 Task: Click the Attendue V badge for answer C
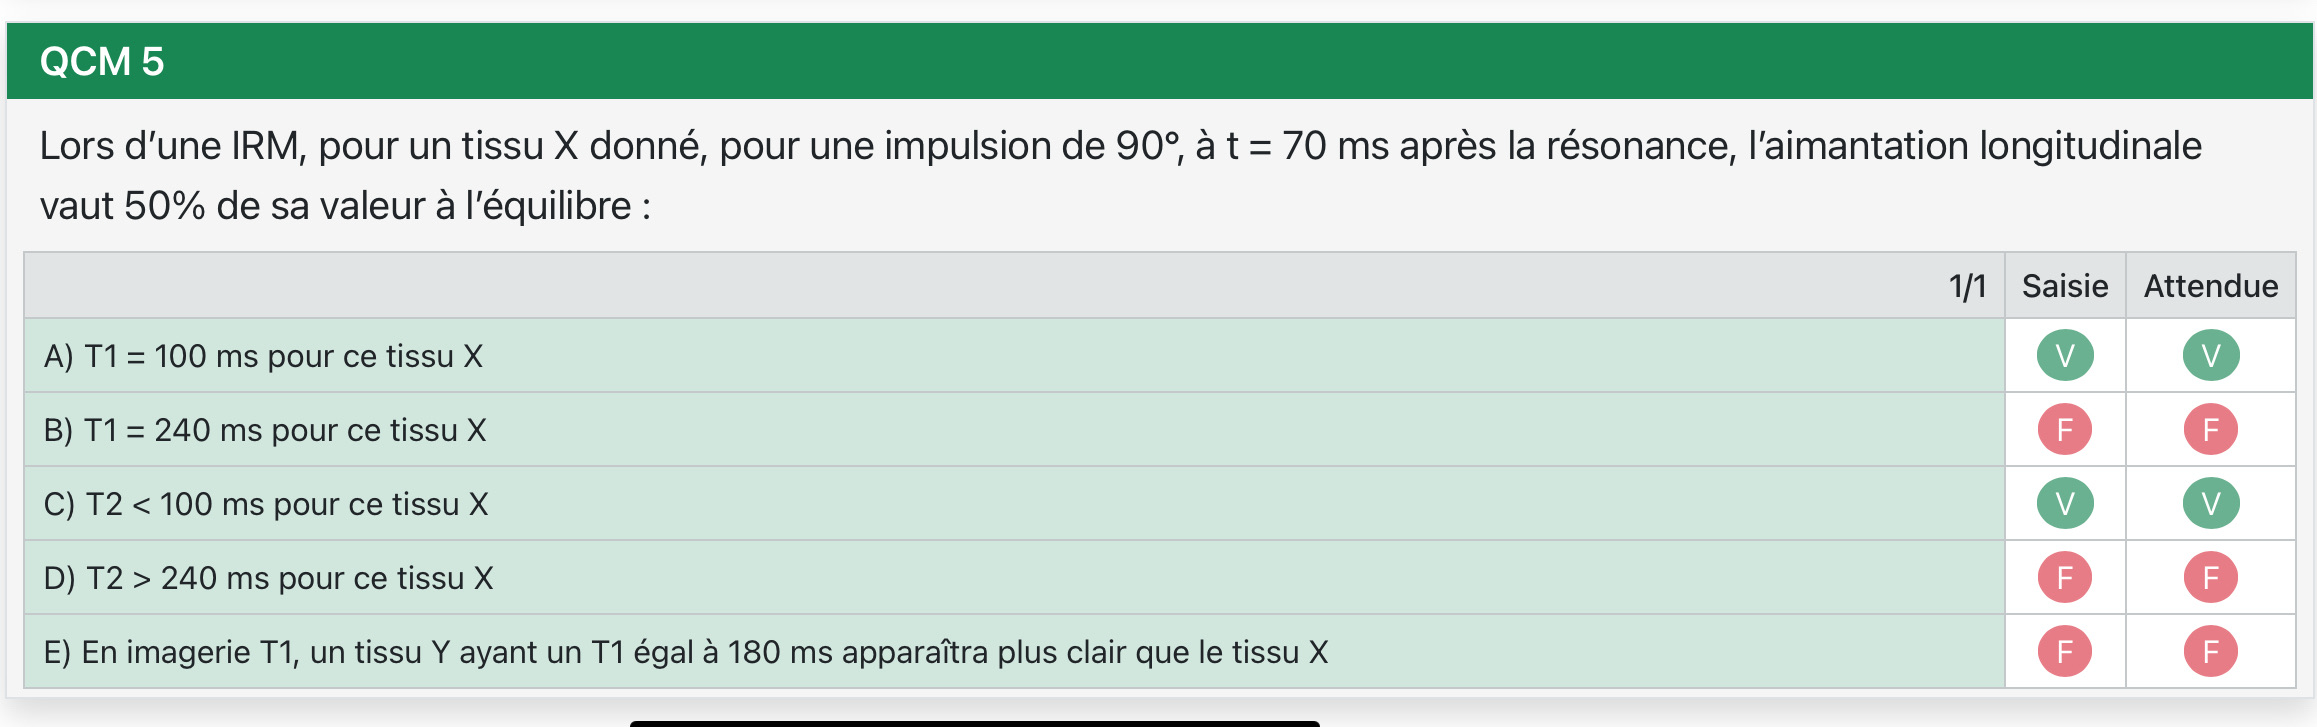tap(2211, 503)
